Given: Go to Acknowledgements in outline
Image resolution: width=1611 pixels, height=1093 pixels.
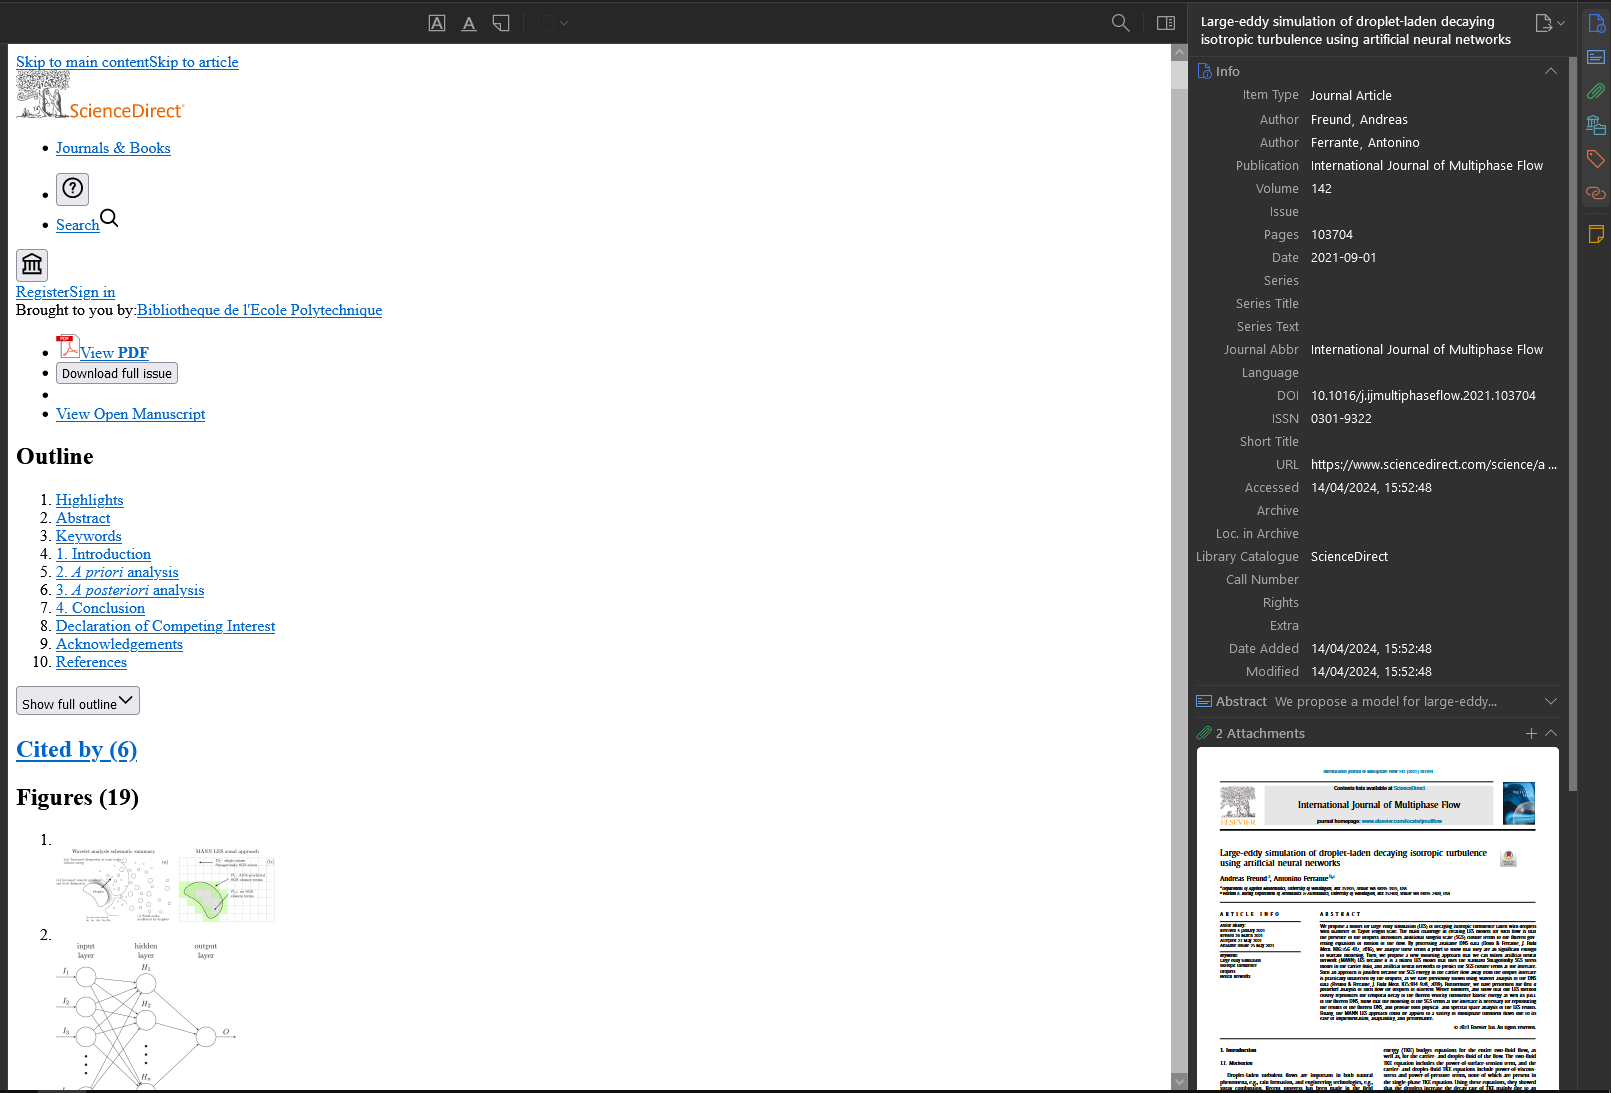Looking at the screenshot, I should 119,644.
